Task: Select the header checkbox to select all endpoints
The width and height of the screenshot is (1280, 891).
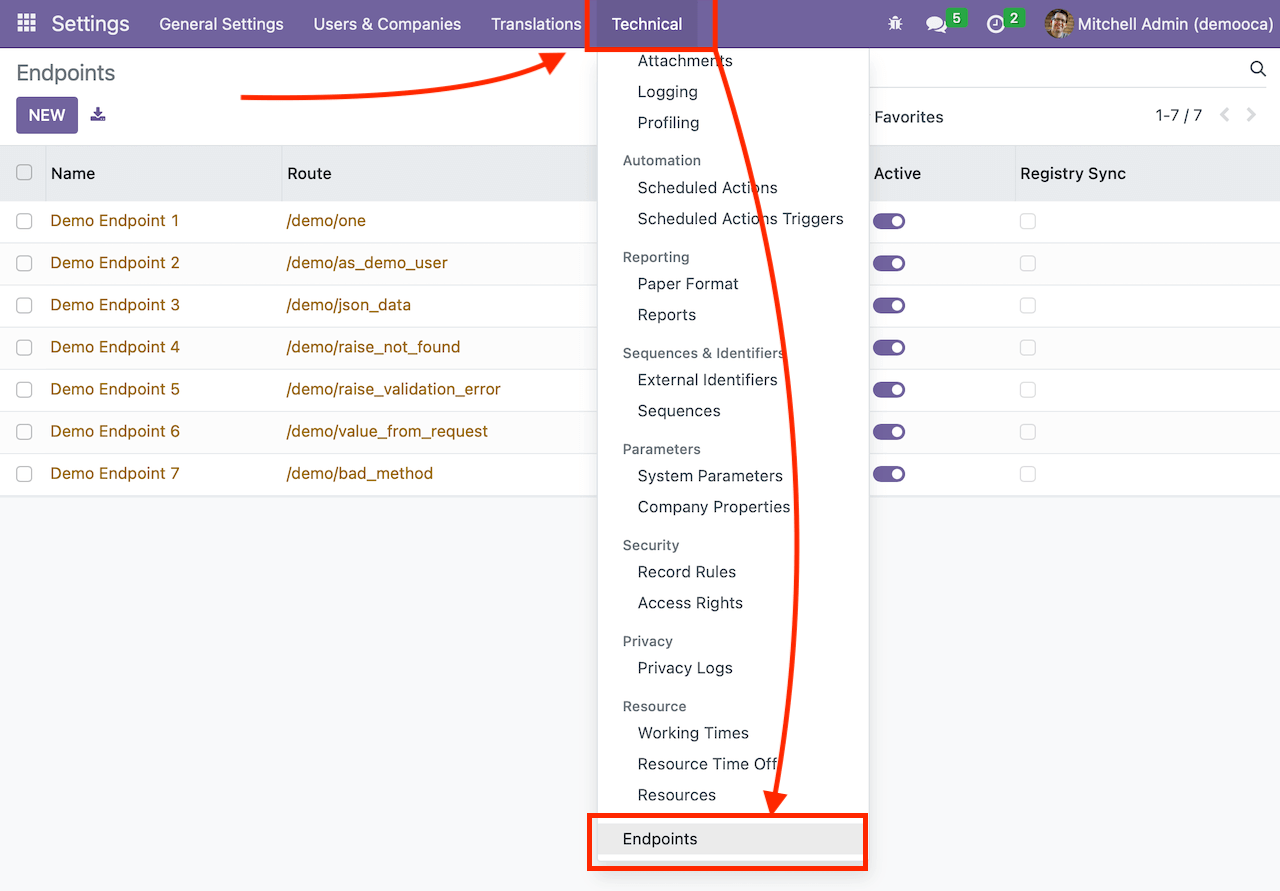Action: [24, 172]
